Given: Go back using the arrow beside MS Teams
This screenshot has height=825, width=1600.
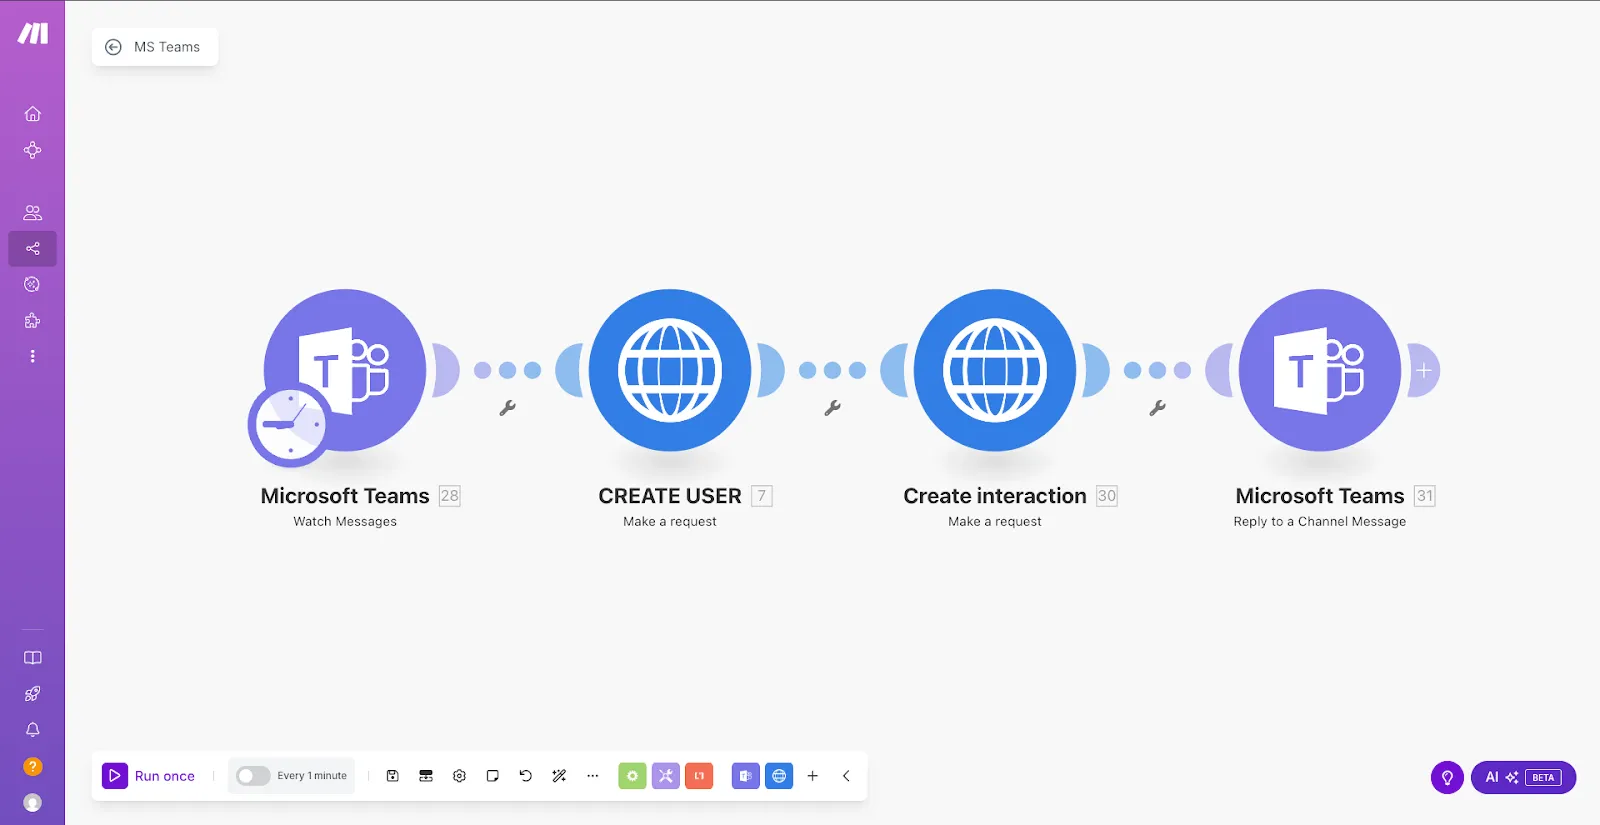Looking at the screenshot, I should pos(114,47).
